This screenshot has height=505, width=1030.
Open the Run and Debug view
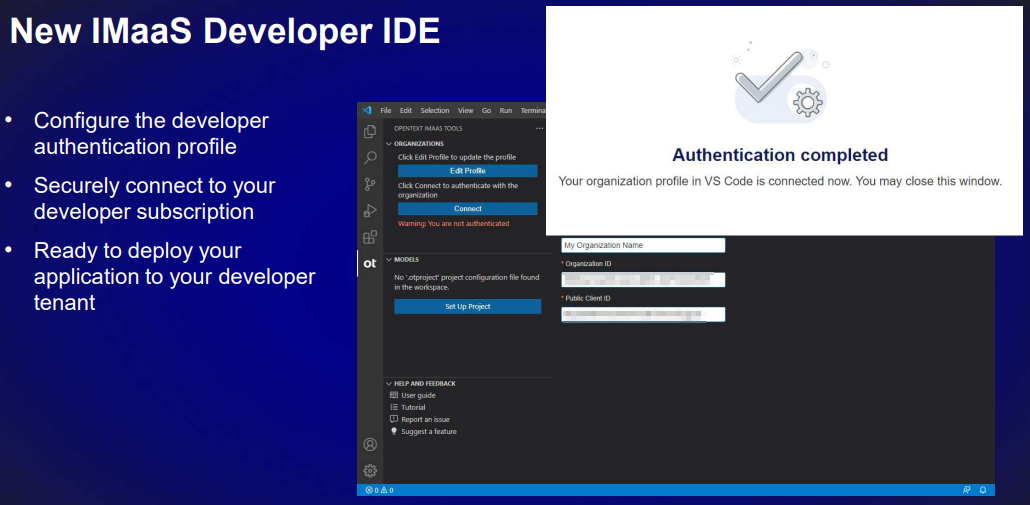(370, 210)
